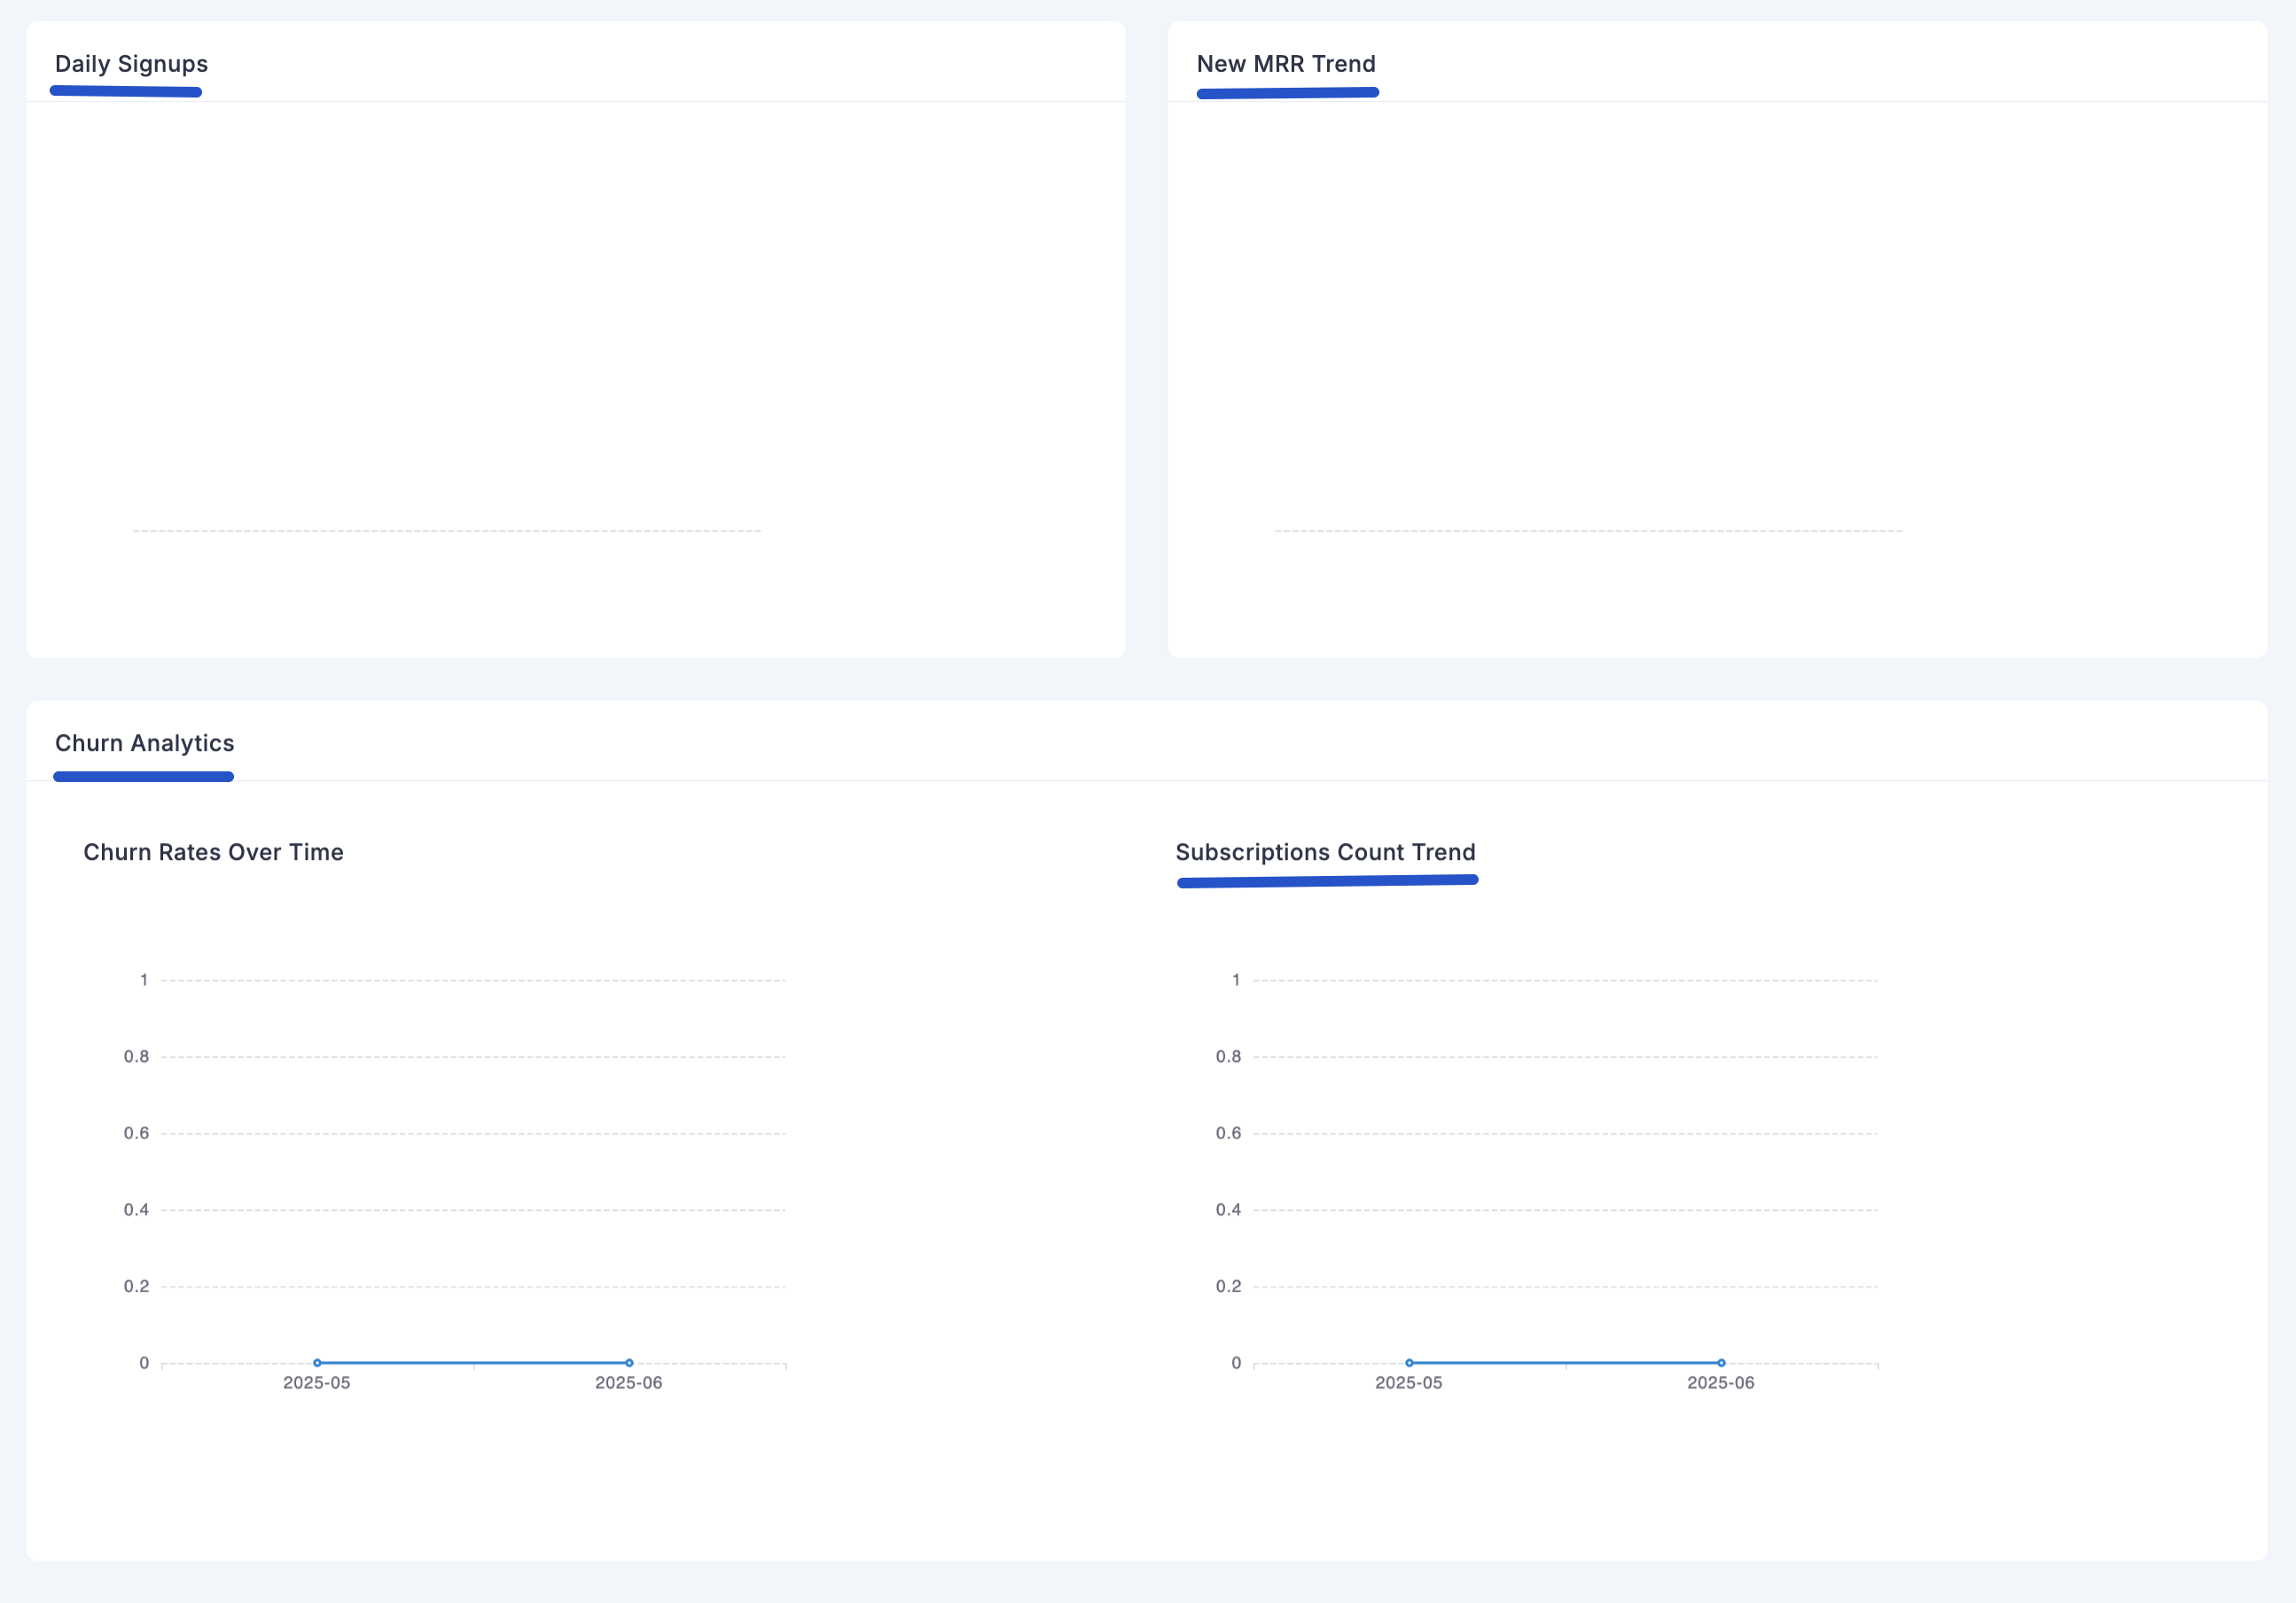
Task: Click the 2025-05 axis label under Subscriptions Count
Action: (x=1409, y=1383)
